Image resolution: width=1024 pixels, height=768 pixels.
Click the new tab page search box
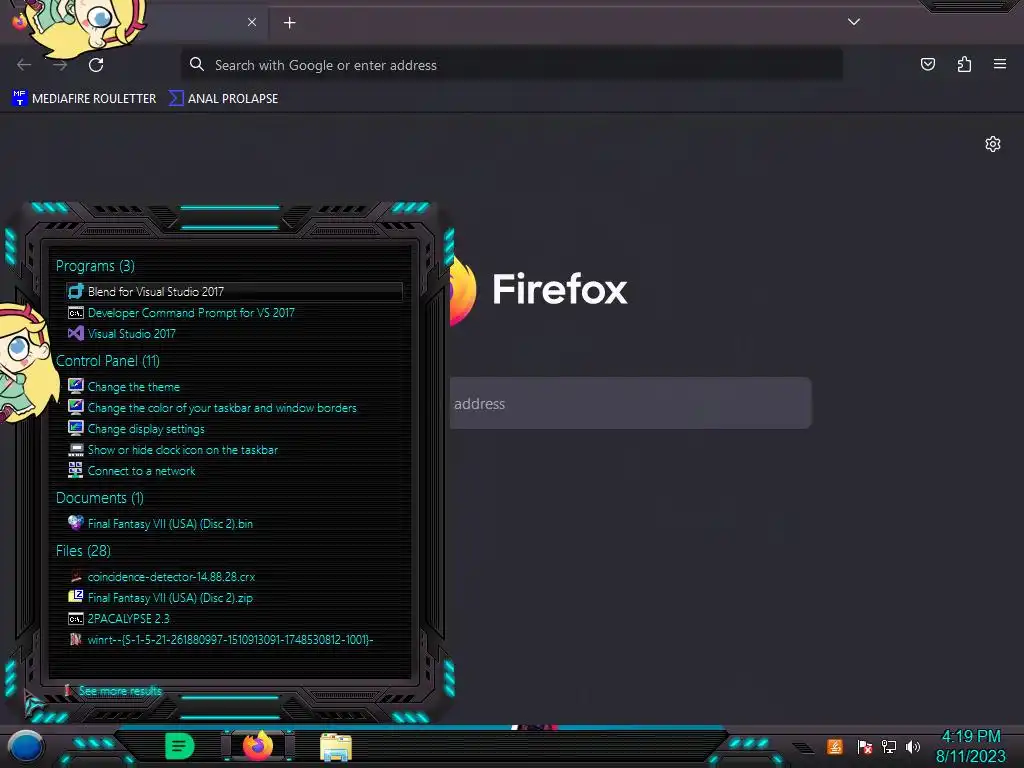630,403
